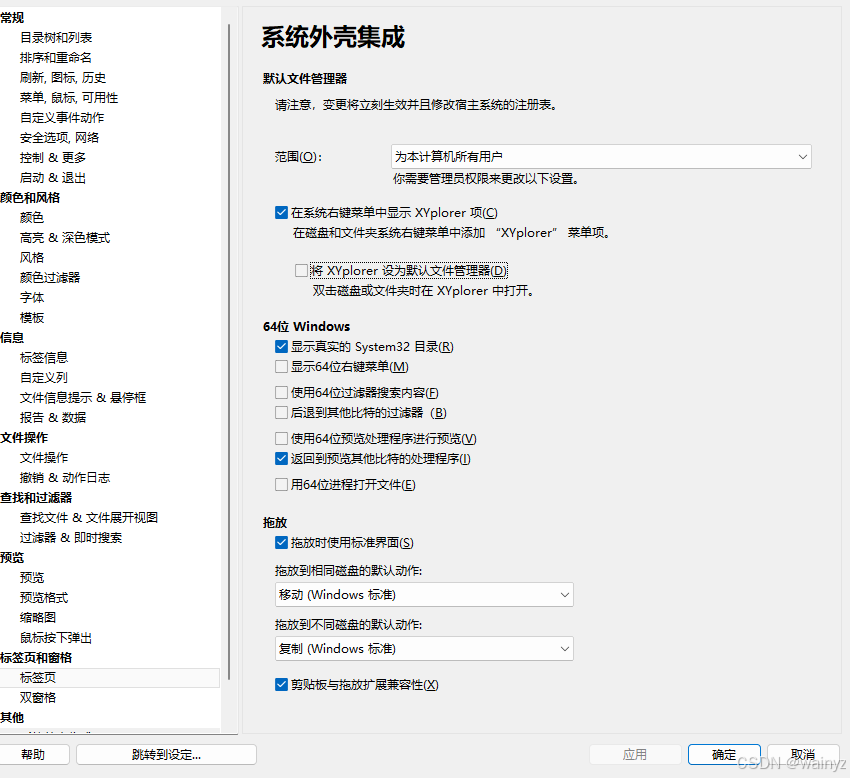Check 用64位进程打开文件 checkbox
This screenshot has width=850, height=778.
point(281,485)
